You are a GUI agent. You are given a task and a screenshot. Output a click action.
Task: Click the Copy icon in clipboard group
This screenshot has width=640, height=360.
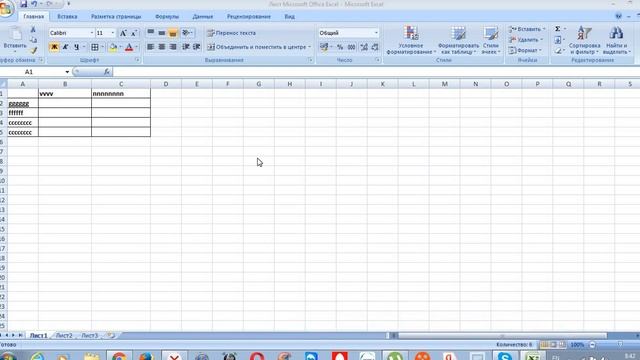click(x=33, y=40)
